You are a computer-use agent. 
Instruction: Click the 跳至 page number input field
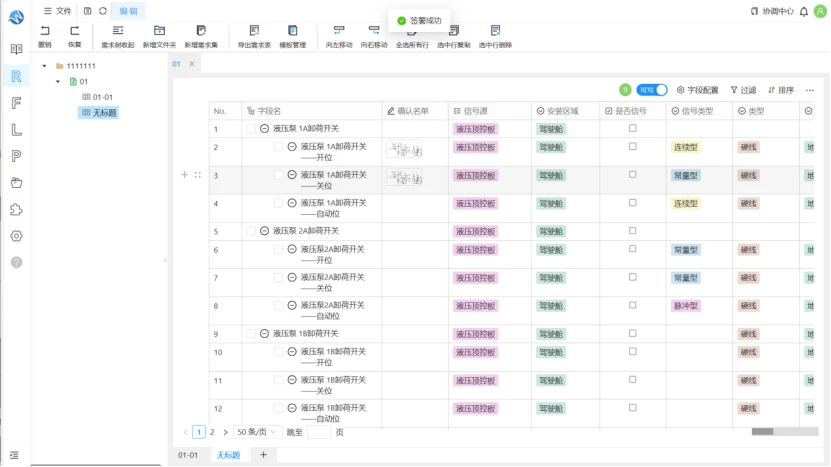click(x=319, y=433)
